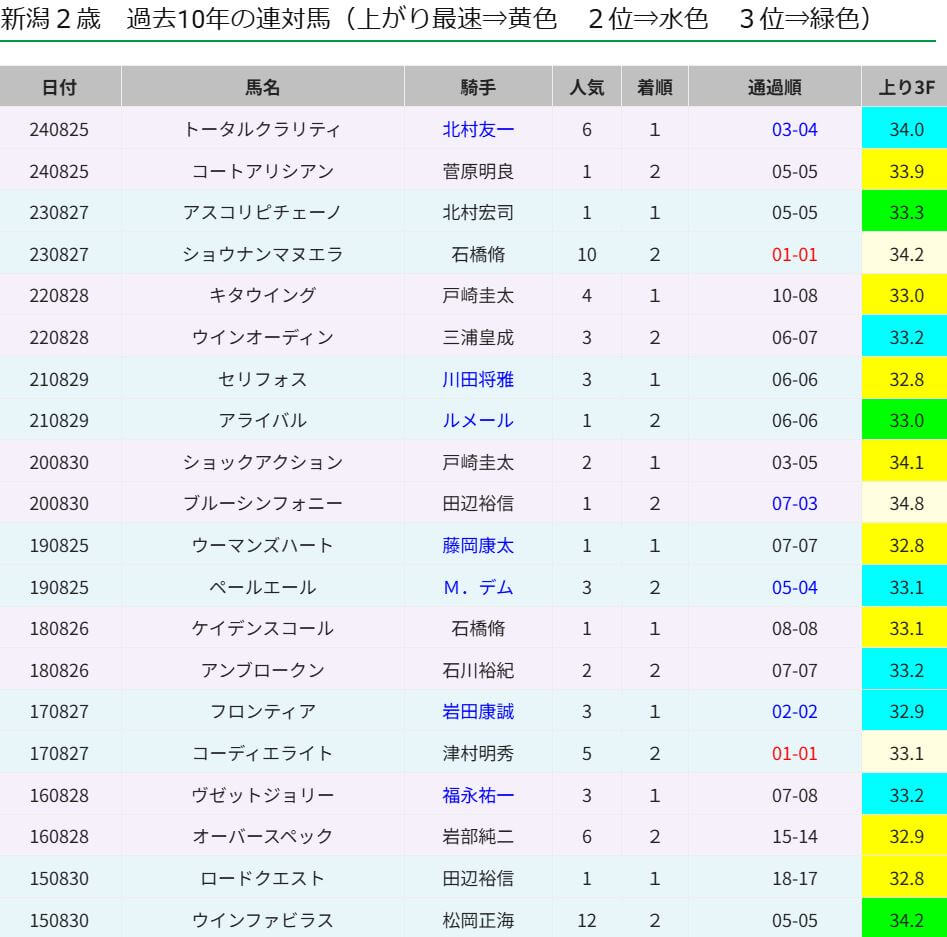This screenshot has height=937, width=947.
Task: Click the 上り3F column header
Action: click(x=905, y=87)
